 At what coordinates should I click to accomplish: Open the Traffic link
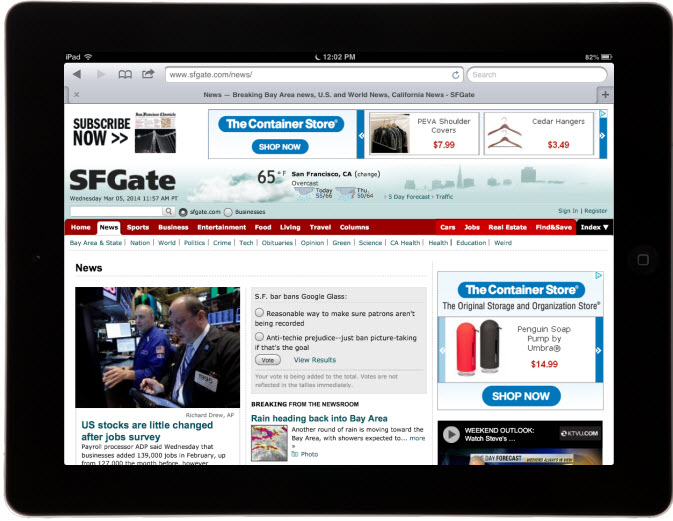click(x=444, y=197)
